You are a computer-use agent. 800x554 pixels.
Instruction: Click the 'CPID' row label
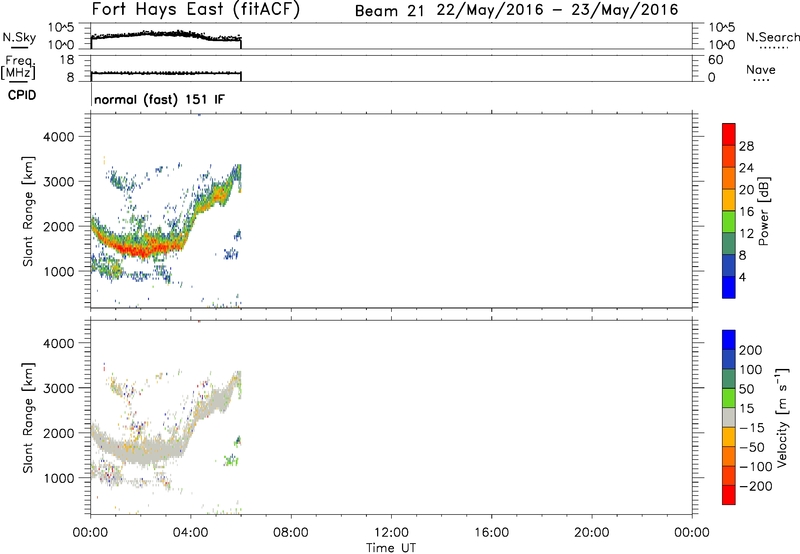22,95
